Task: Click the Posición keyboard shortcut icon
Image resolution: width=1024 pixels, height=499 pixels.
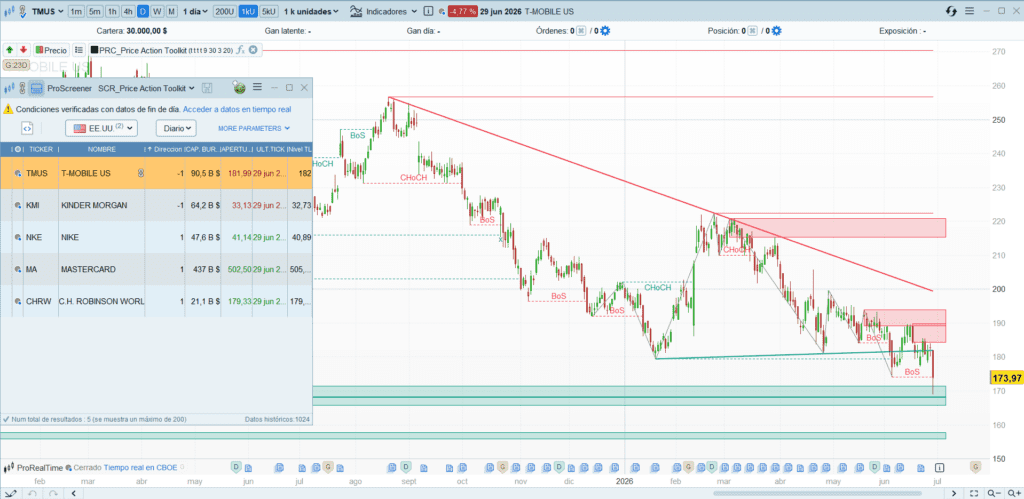Action: (752, 31)
